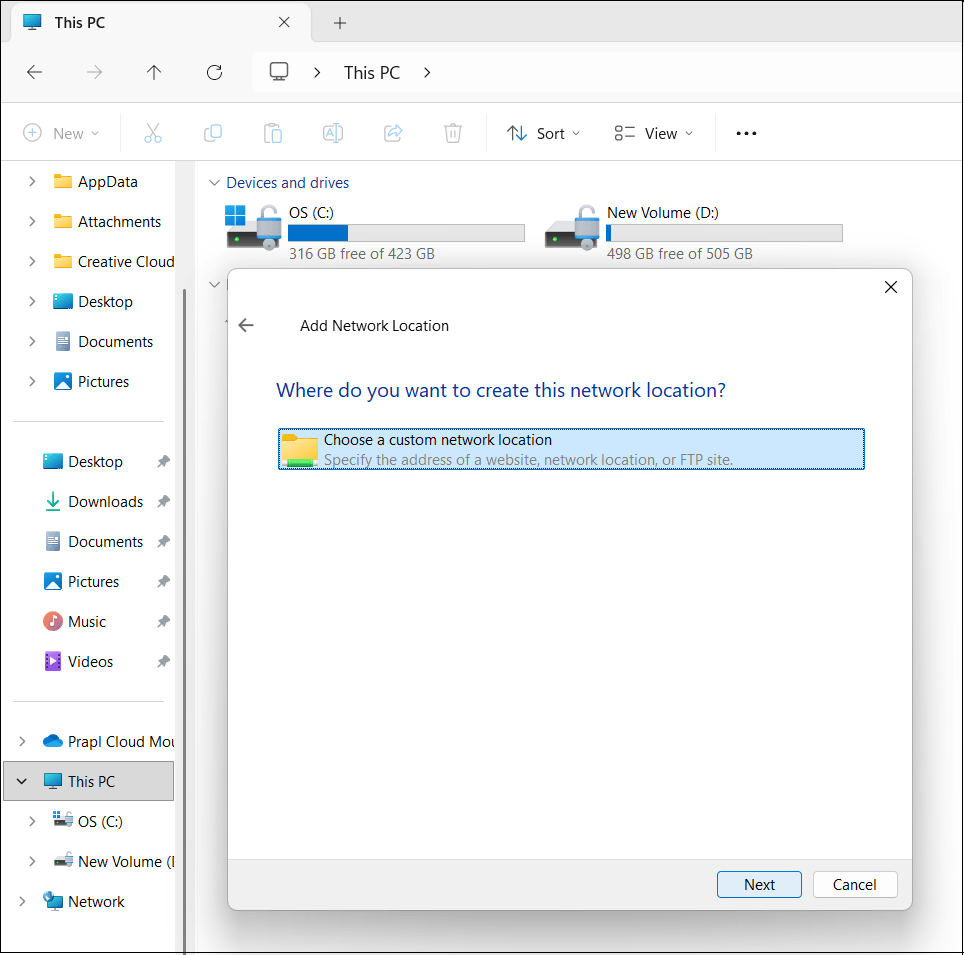The image size is (964, 955).
Task: Select the OS (C:) drive icon
Action: click(x=253, y=227)
